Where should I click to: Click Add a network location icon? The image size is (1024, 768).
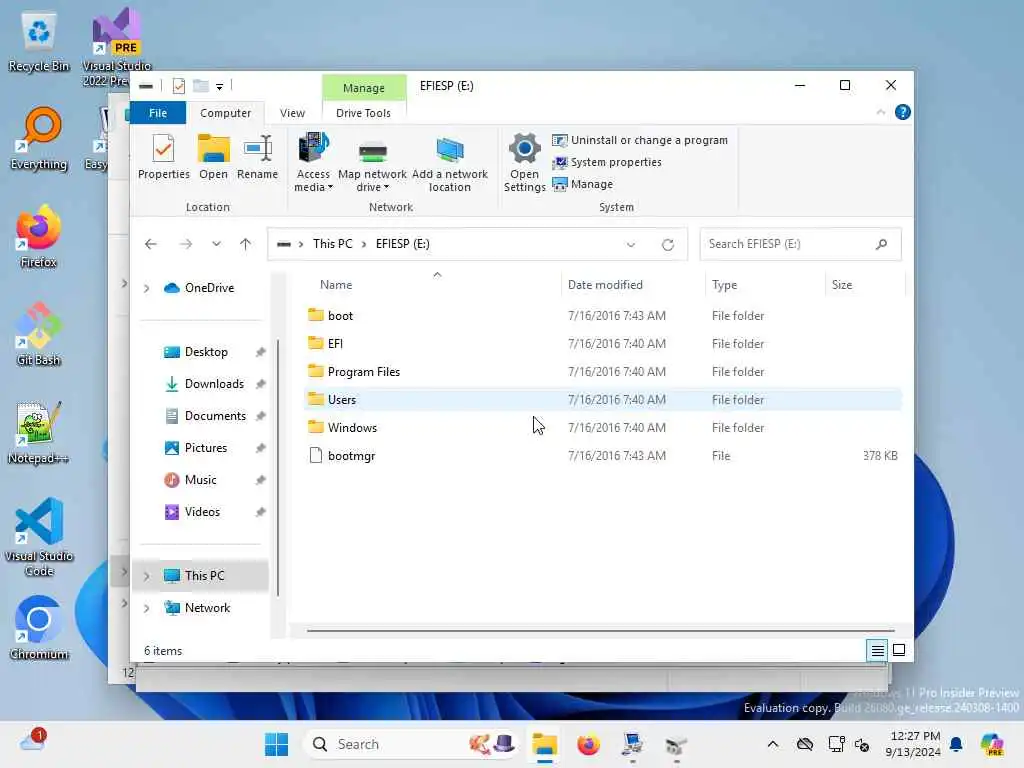(450, 165)
